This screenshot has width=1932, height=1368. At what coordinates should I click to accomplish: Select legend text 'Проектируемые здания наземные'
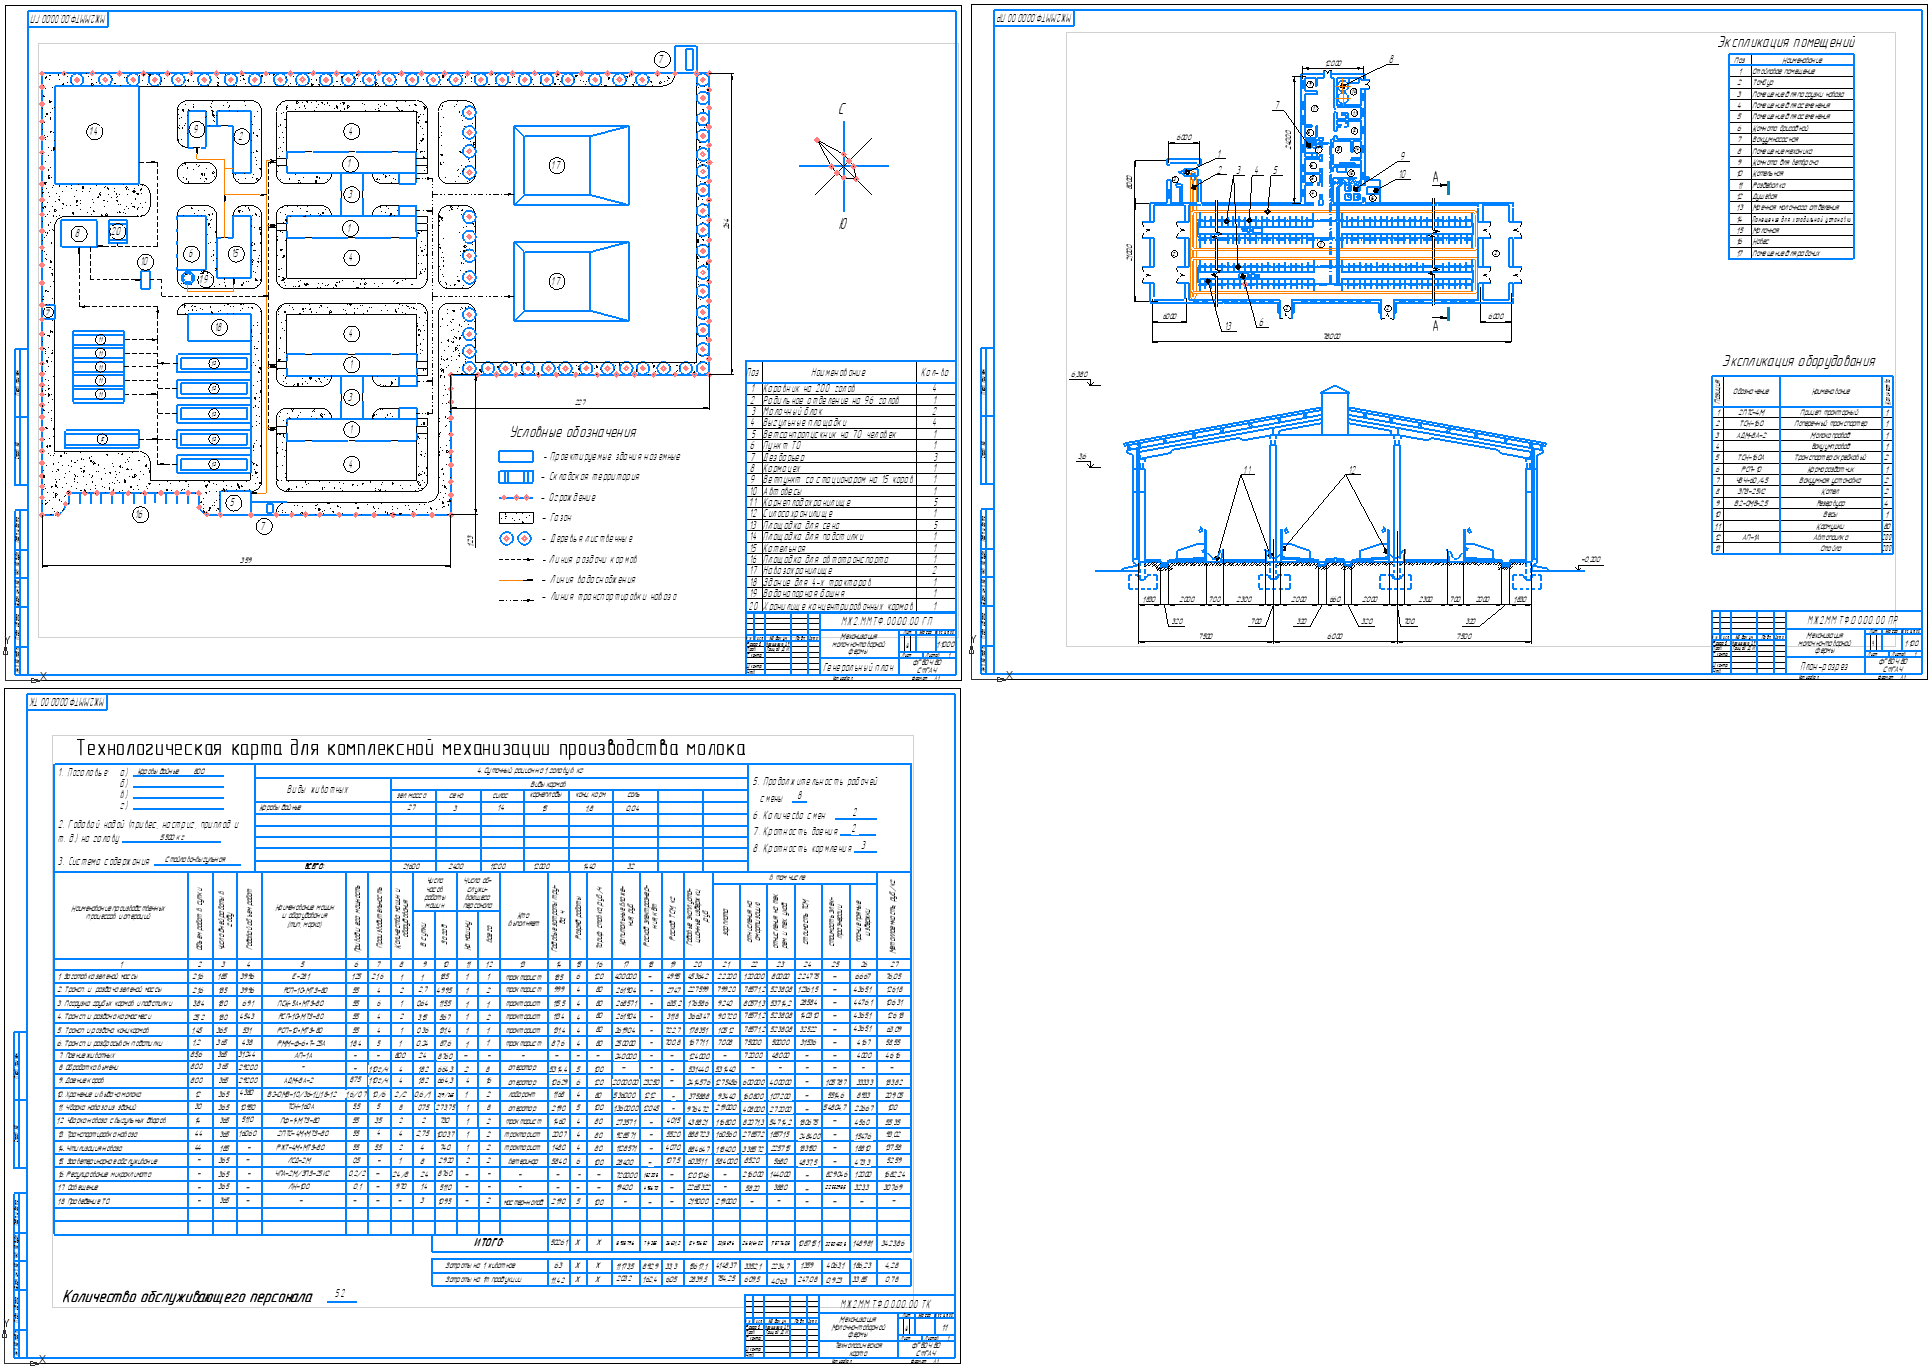[615, 456]
